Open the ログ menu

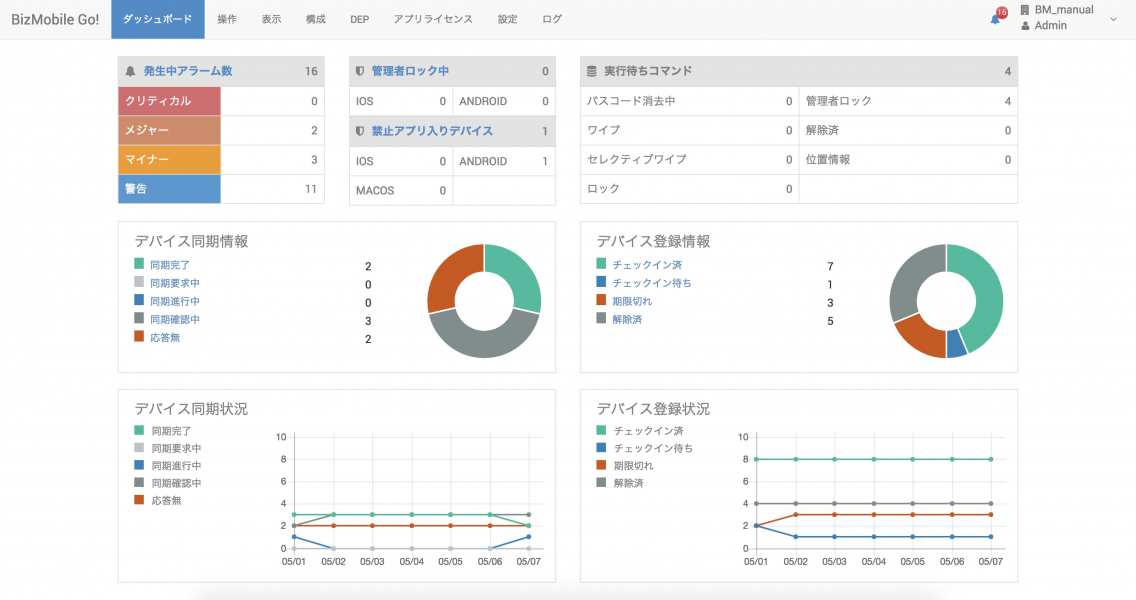(552, 20)
